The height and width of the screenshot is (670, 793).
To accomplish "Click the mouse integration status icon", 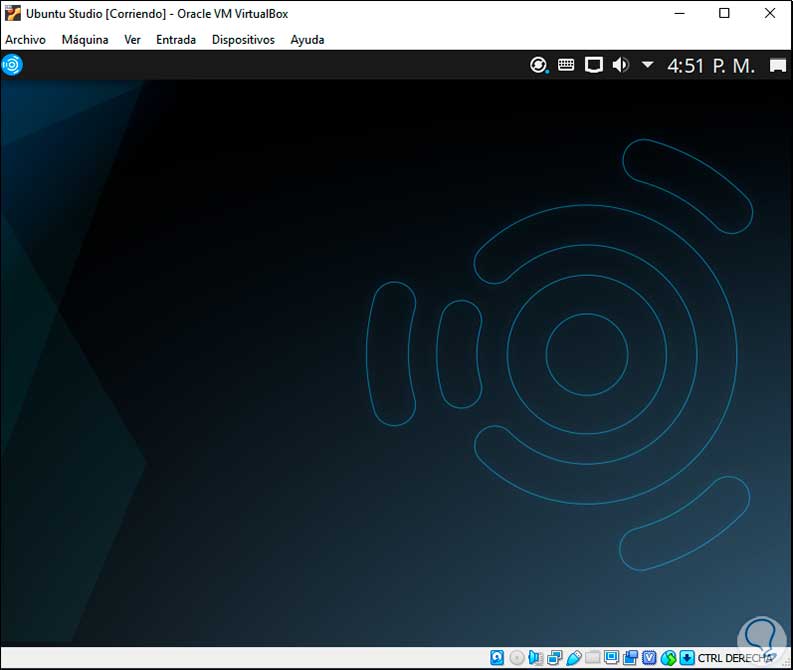I will click(669, 658).
